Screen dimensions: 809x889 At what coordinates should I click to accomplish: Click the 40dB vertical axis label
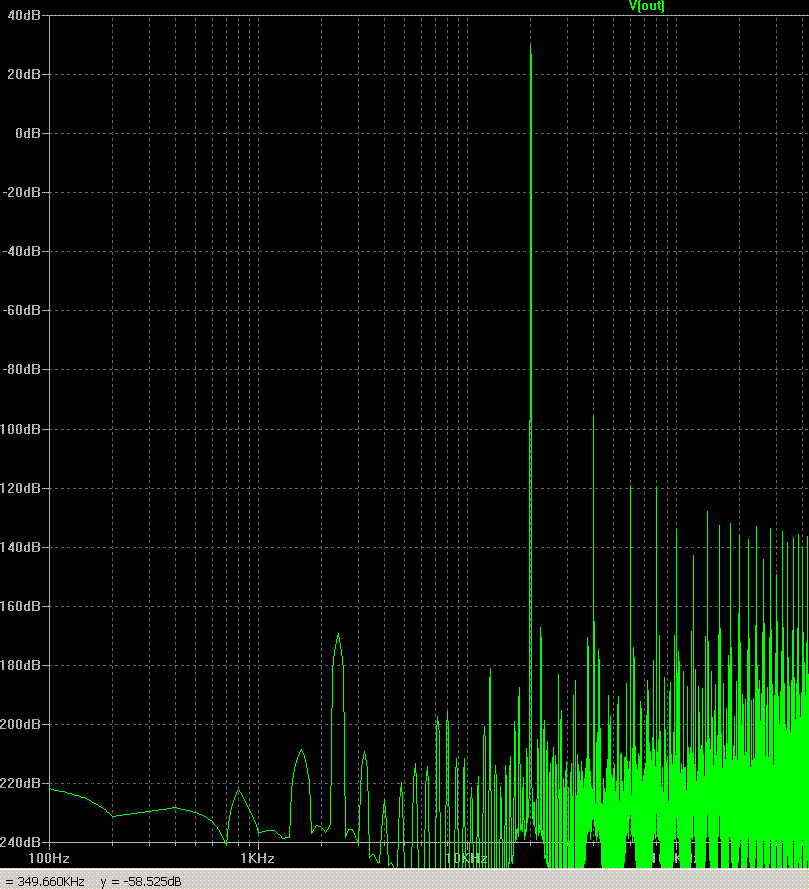pyautogui.click(x=24, y=16)
